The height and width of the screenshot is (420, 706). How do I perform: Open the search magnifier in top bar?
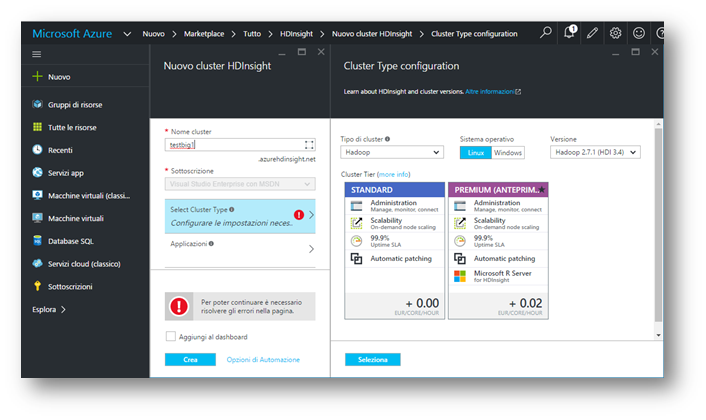click(x=546, y=33)
